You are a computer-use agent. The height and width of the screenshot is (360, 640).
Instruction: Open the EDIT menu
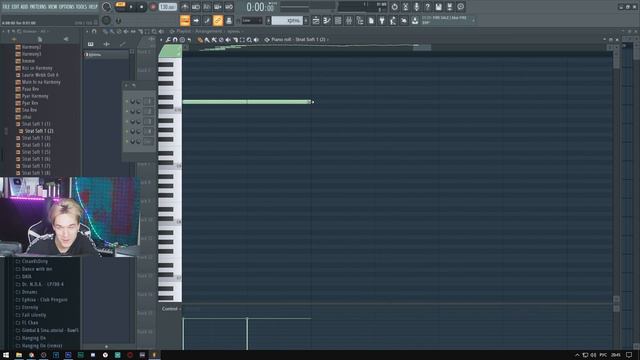point(16,7)
